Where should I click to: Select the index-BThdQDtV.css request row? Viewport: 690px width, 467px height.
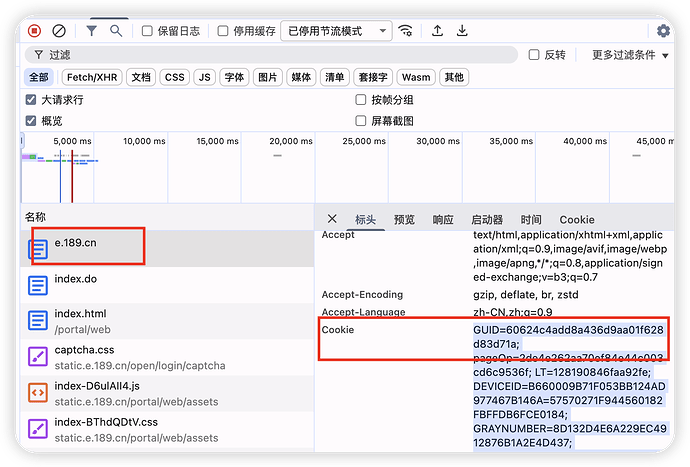tap(167, 429)
